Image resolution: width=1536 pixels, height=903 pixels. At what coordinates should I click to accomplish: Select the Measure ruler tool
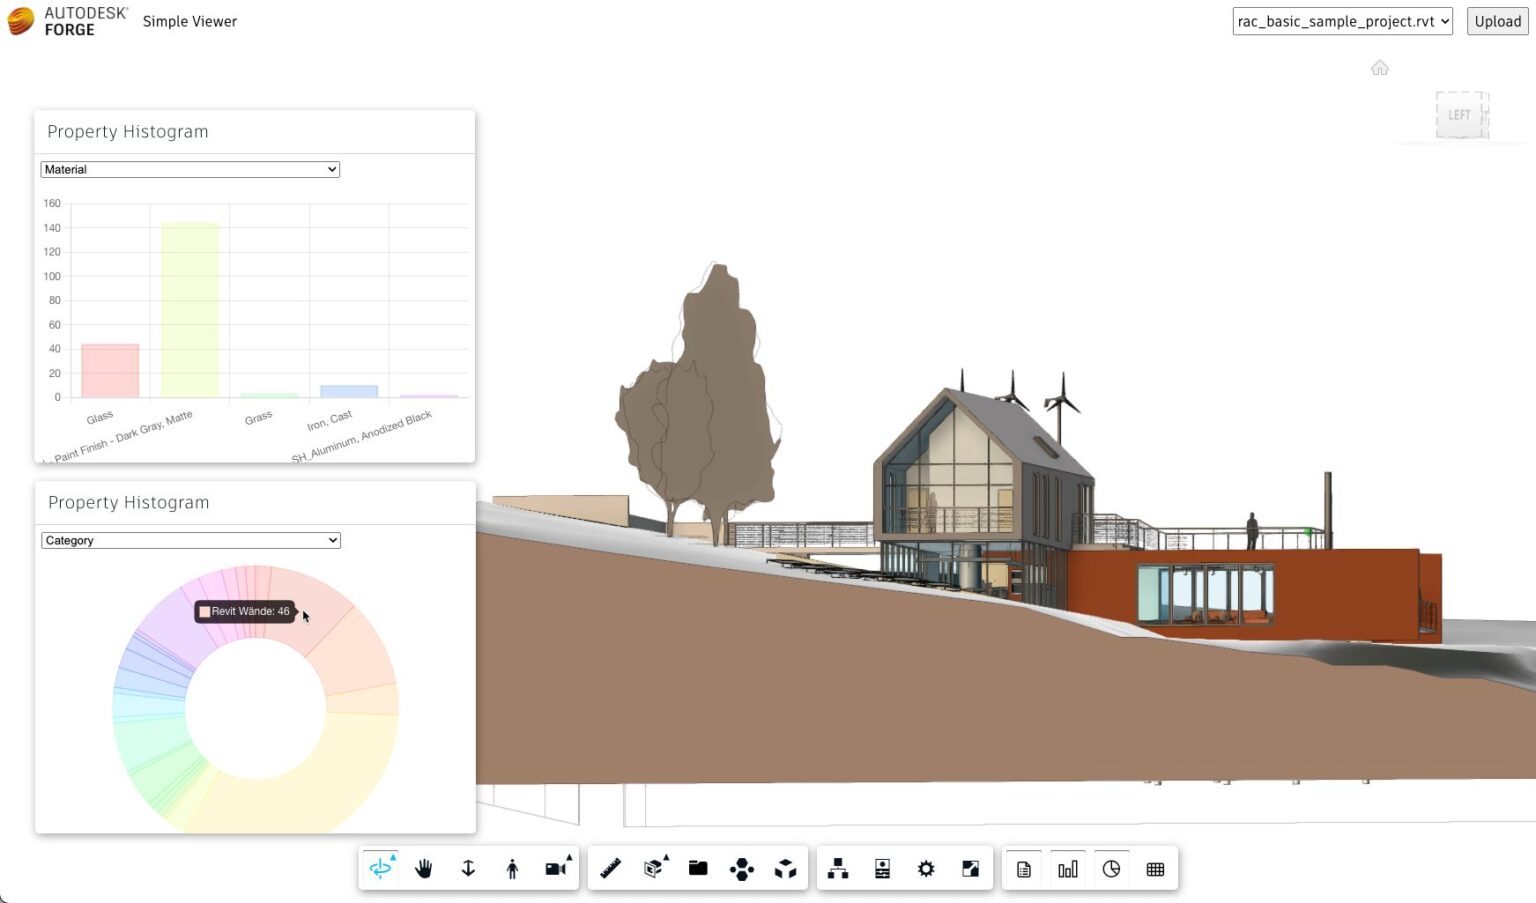(x=611, y=868)
